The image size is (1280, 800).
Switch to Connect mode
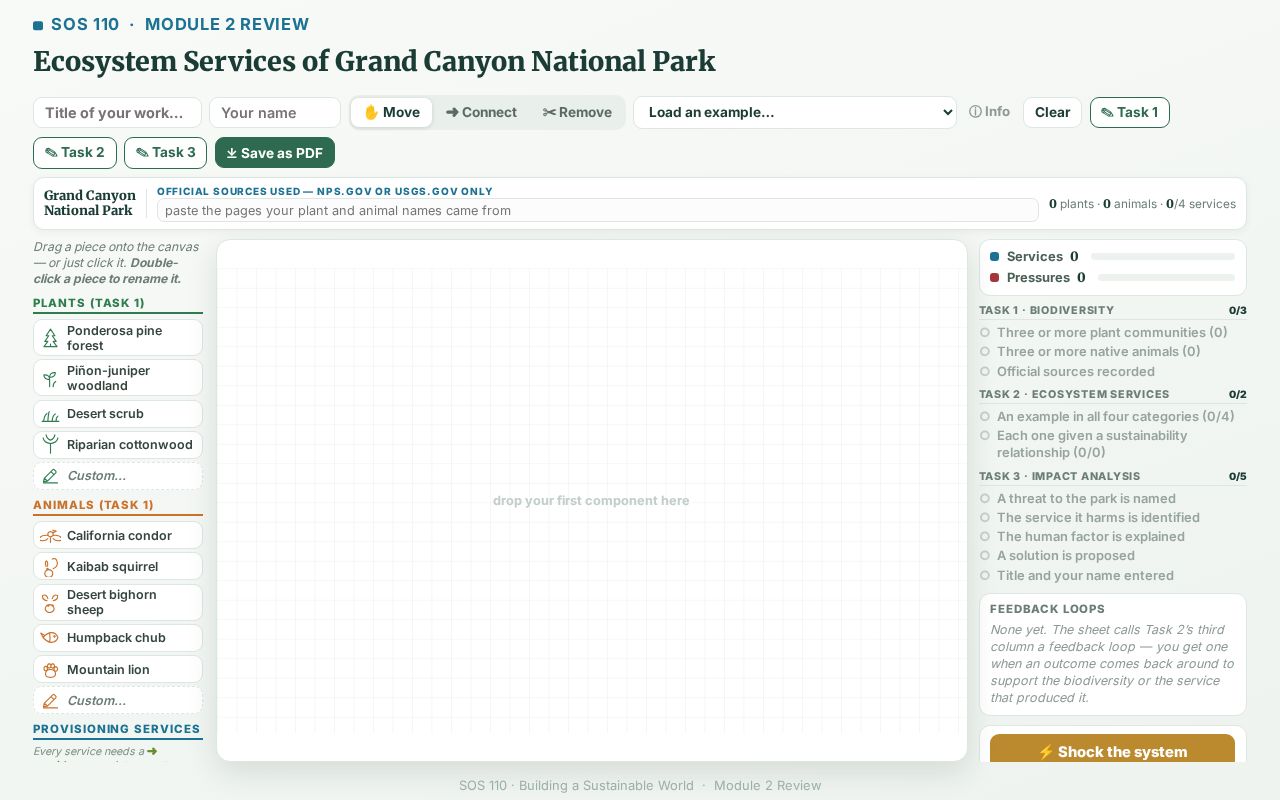coord(482,113)
